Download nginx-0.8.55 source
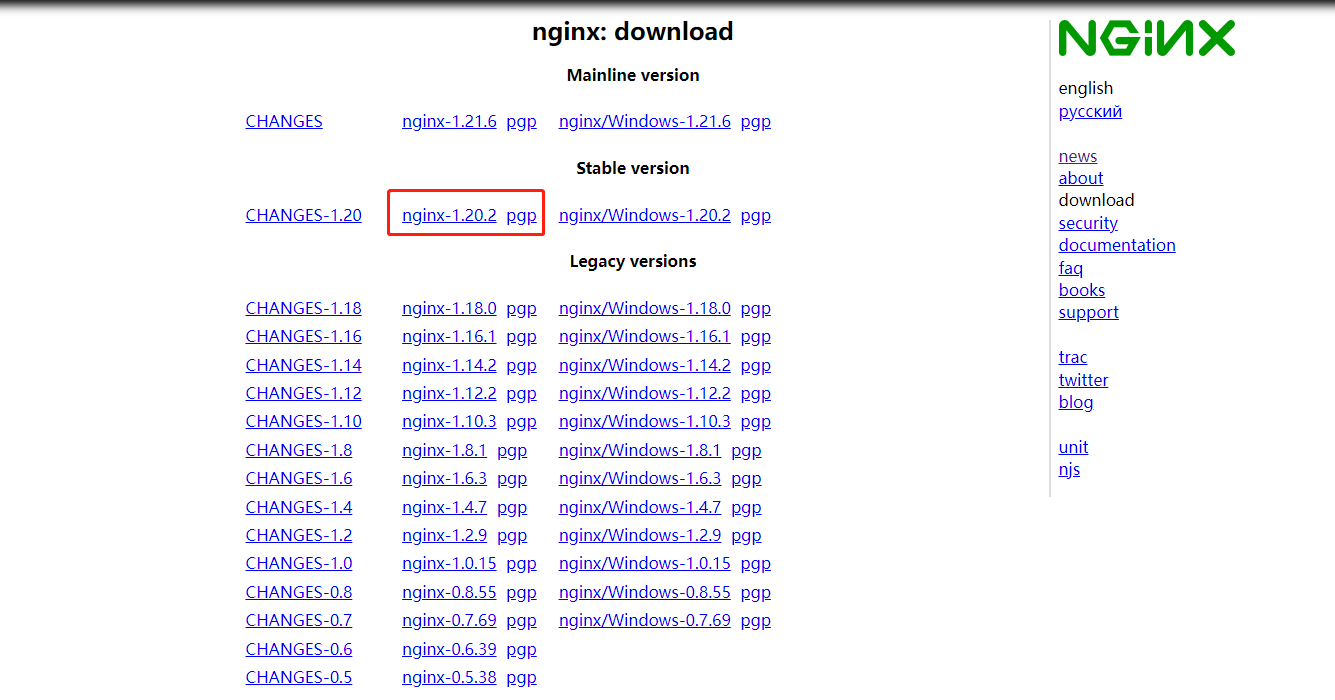Image resolution: width=1335 pixels, height=700 pixels. (449, 592)
